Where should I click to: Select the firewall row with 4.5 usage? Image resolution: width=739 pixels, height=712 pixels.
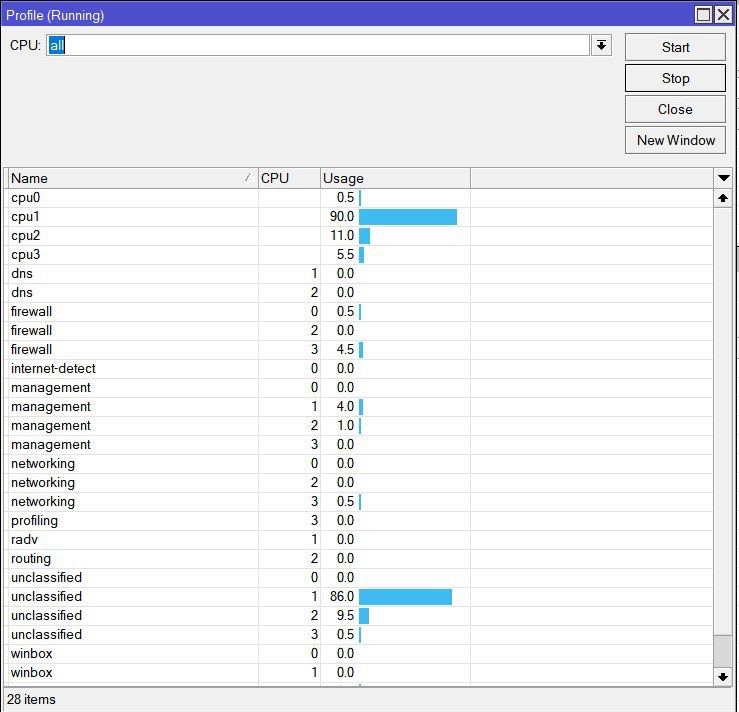pyautogui.click(x=361, y=350)
